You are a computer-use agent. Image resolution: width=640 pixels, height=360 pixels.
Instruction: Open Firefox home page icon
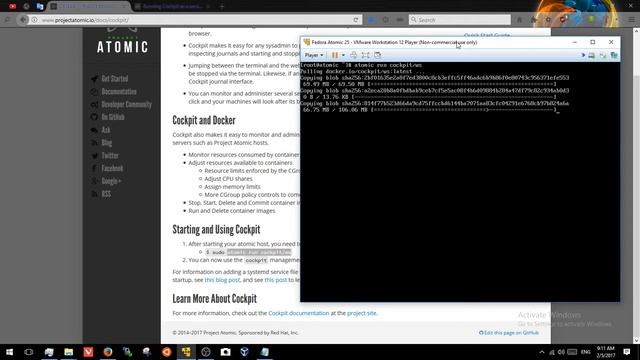tap(520, 20)
